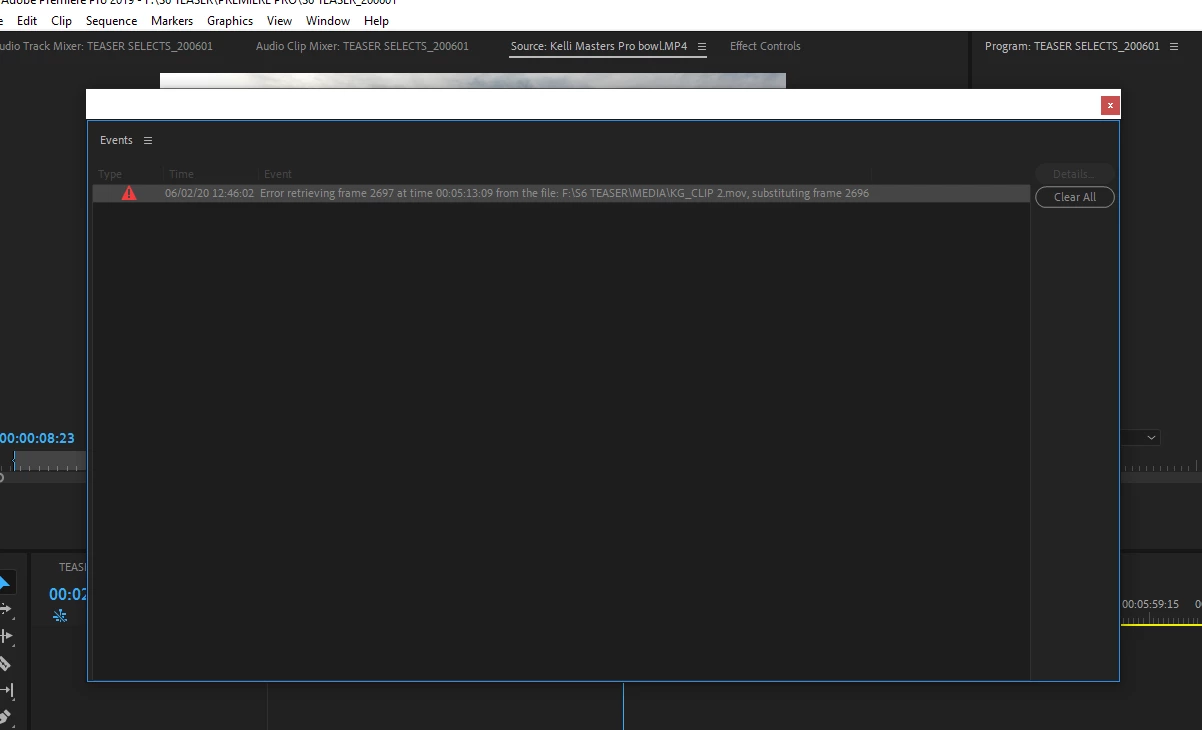Click the Source timecode 00:00:08:23

[37, 438]
